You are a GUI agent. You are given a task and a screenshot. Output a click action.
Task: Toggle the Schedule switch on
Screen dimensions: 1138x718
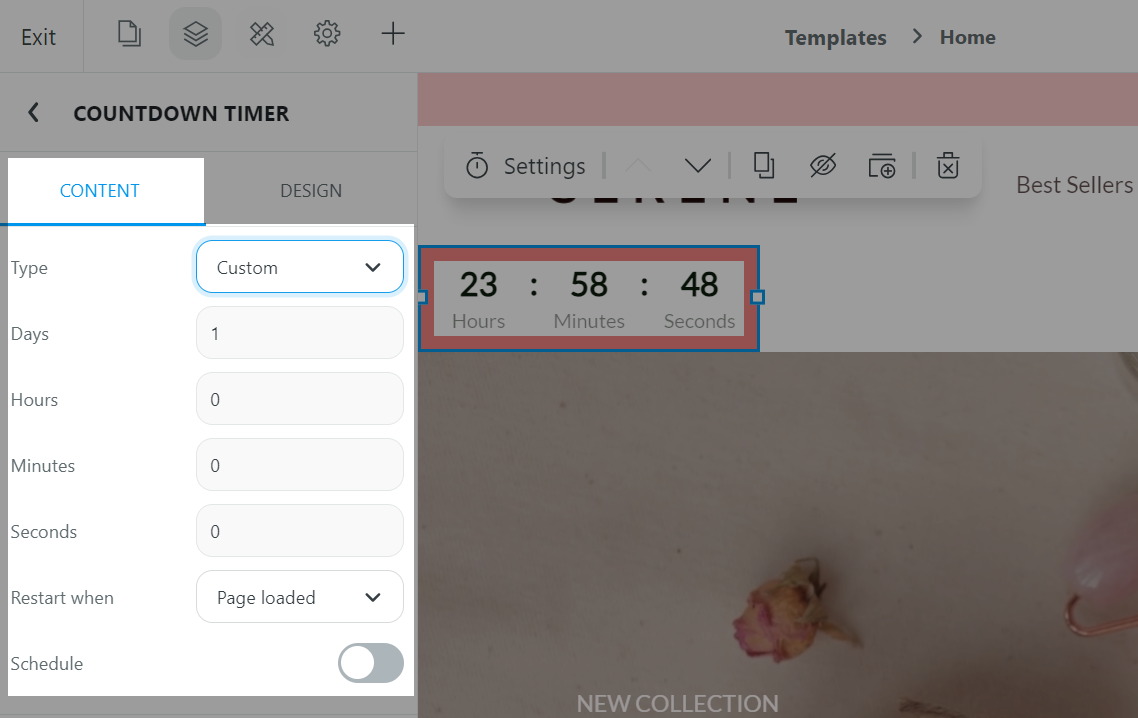click(x=371, y=663)
